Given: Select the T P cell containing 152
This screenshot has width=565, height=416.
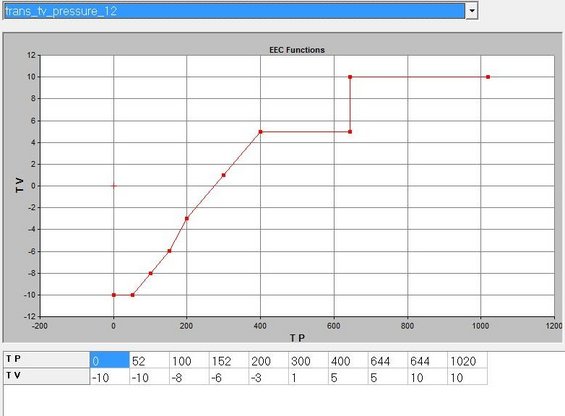Looking at the screenshot, I should (229, 360).
